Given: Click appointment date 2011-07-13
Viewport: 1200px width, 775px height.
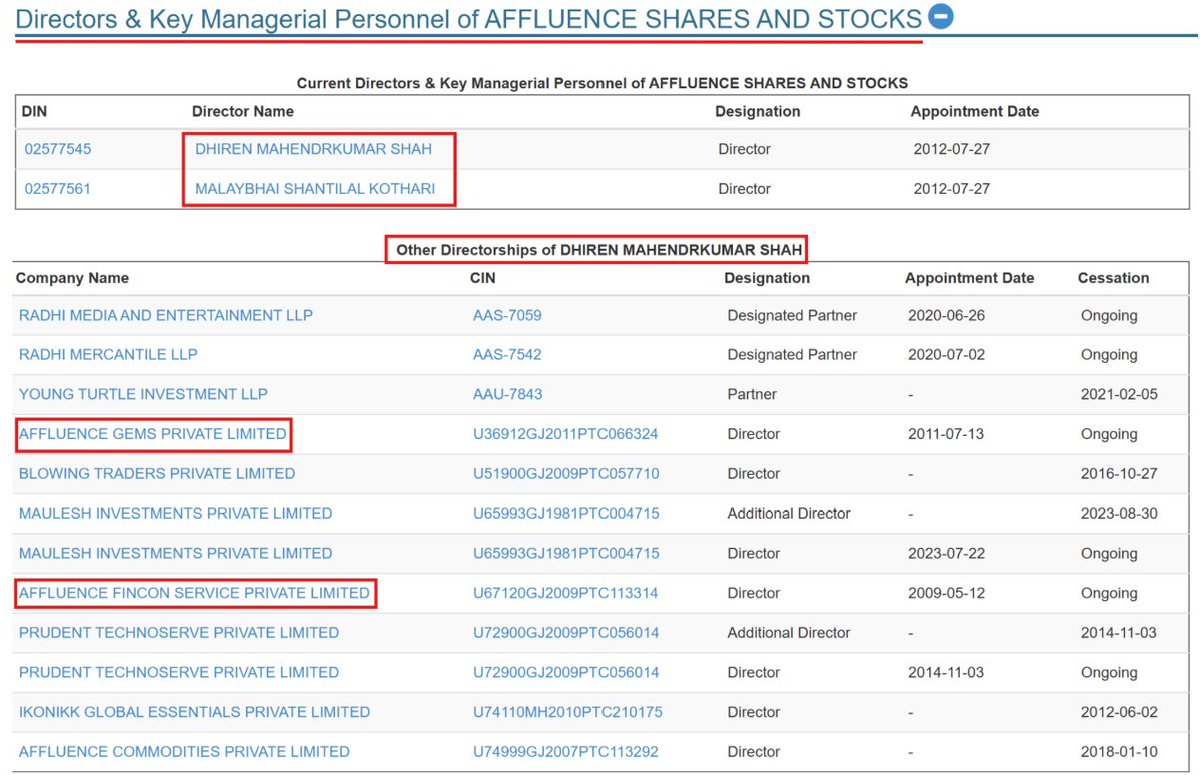Looking at the screenshot, I should (946, 434).
